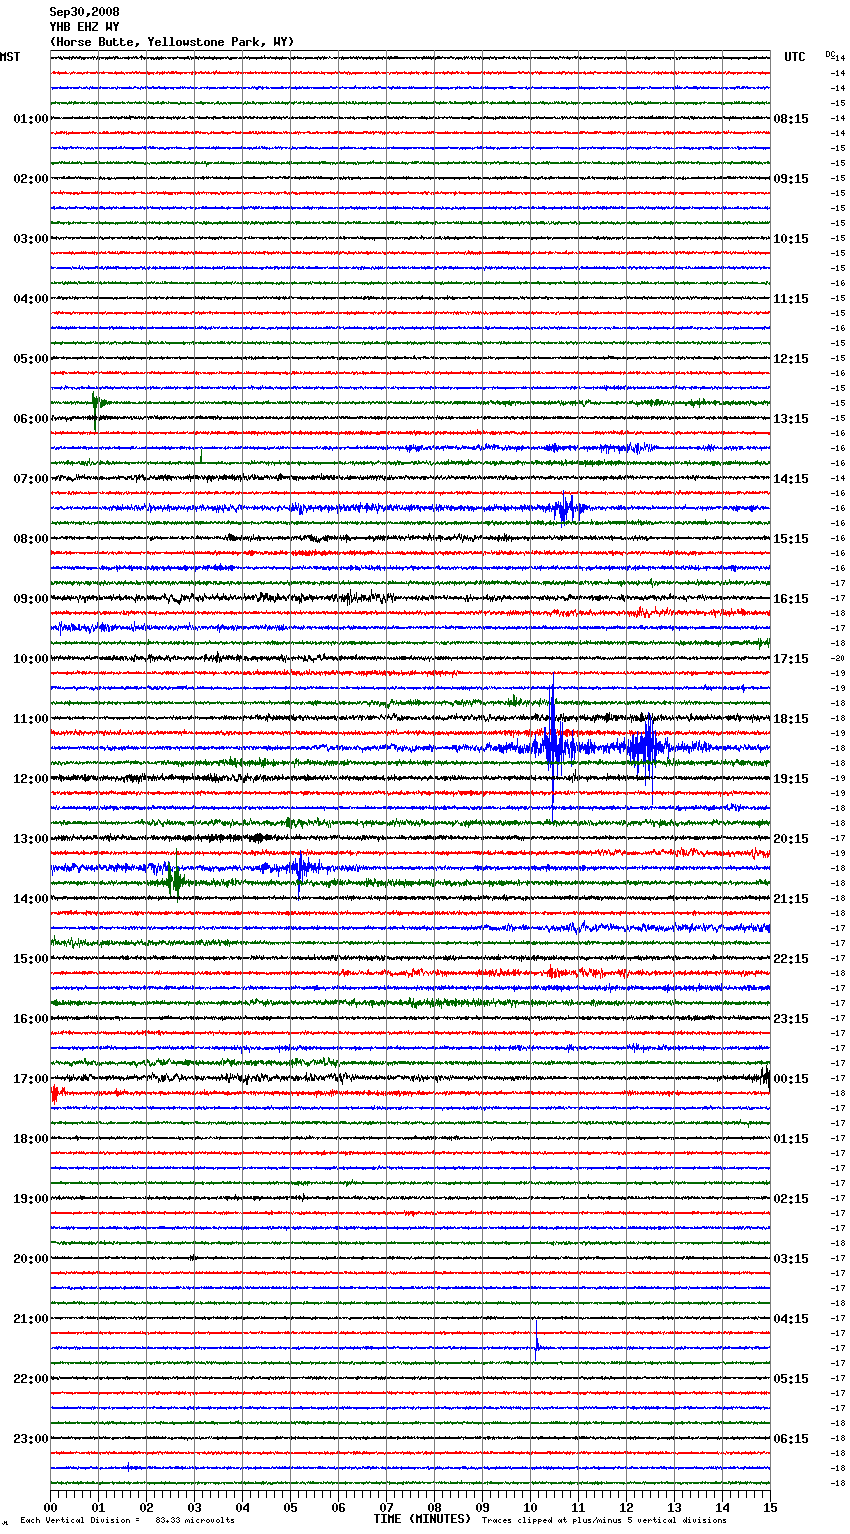Image resolution: width=850 pixels, height=1534 pixels.
Task: Select the 00:15 UTC time label
Action: click(791, 1079)
